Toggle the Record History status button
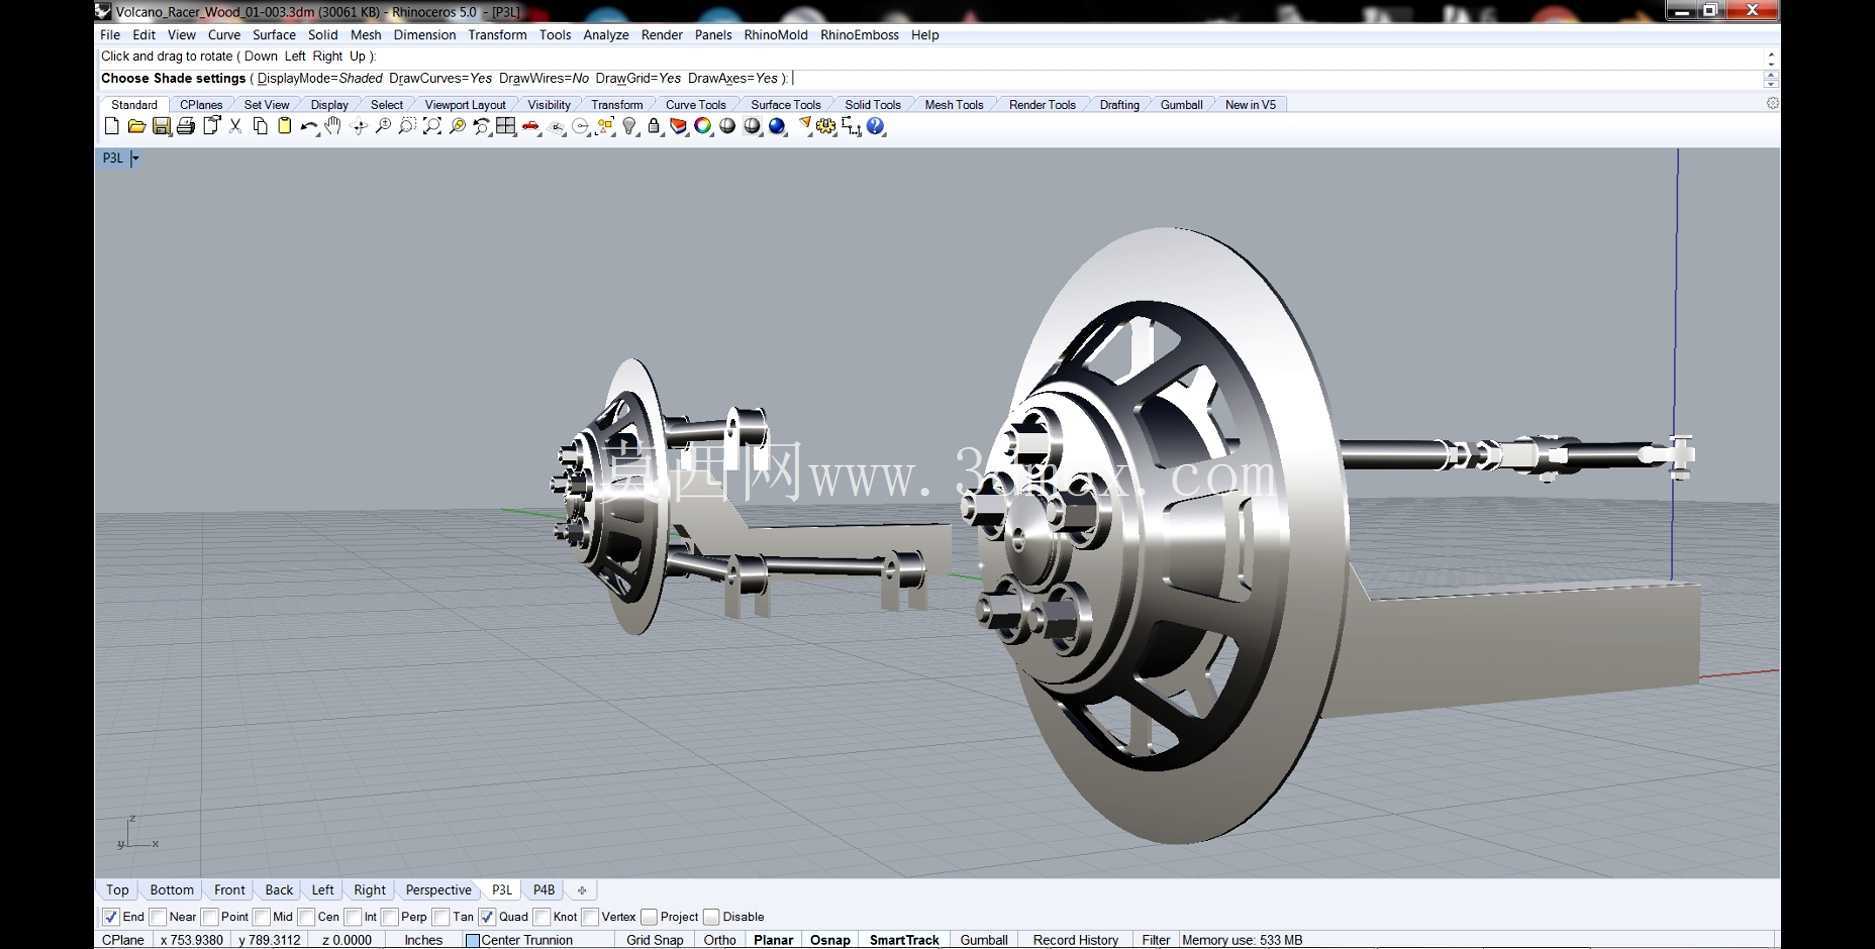This screenshot has width=1875, height=949. (x=1076, y=940)
